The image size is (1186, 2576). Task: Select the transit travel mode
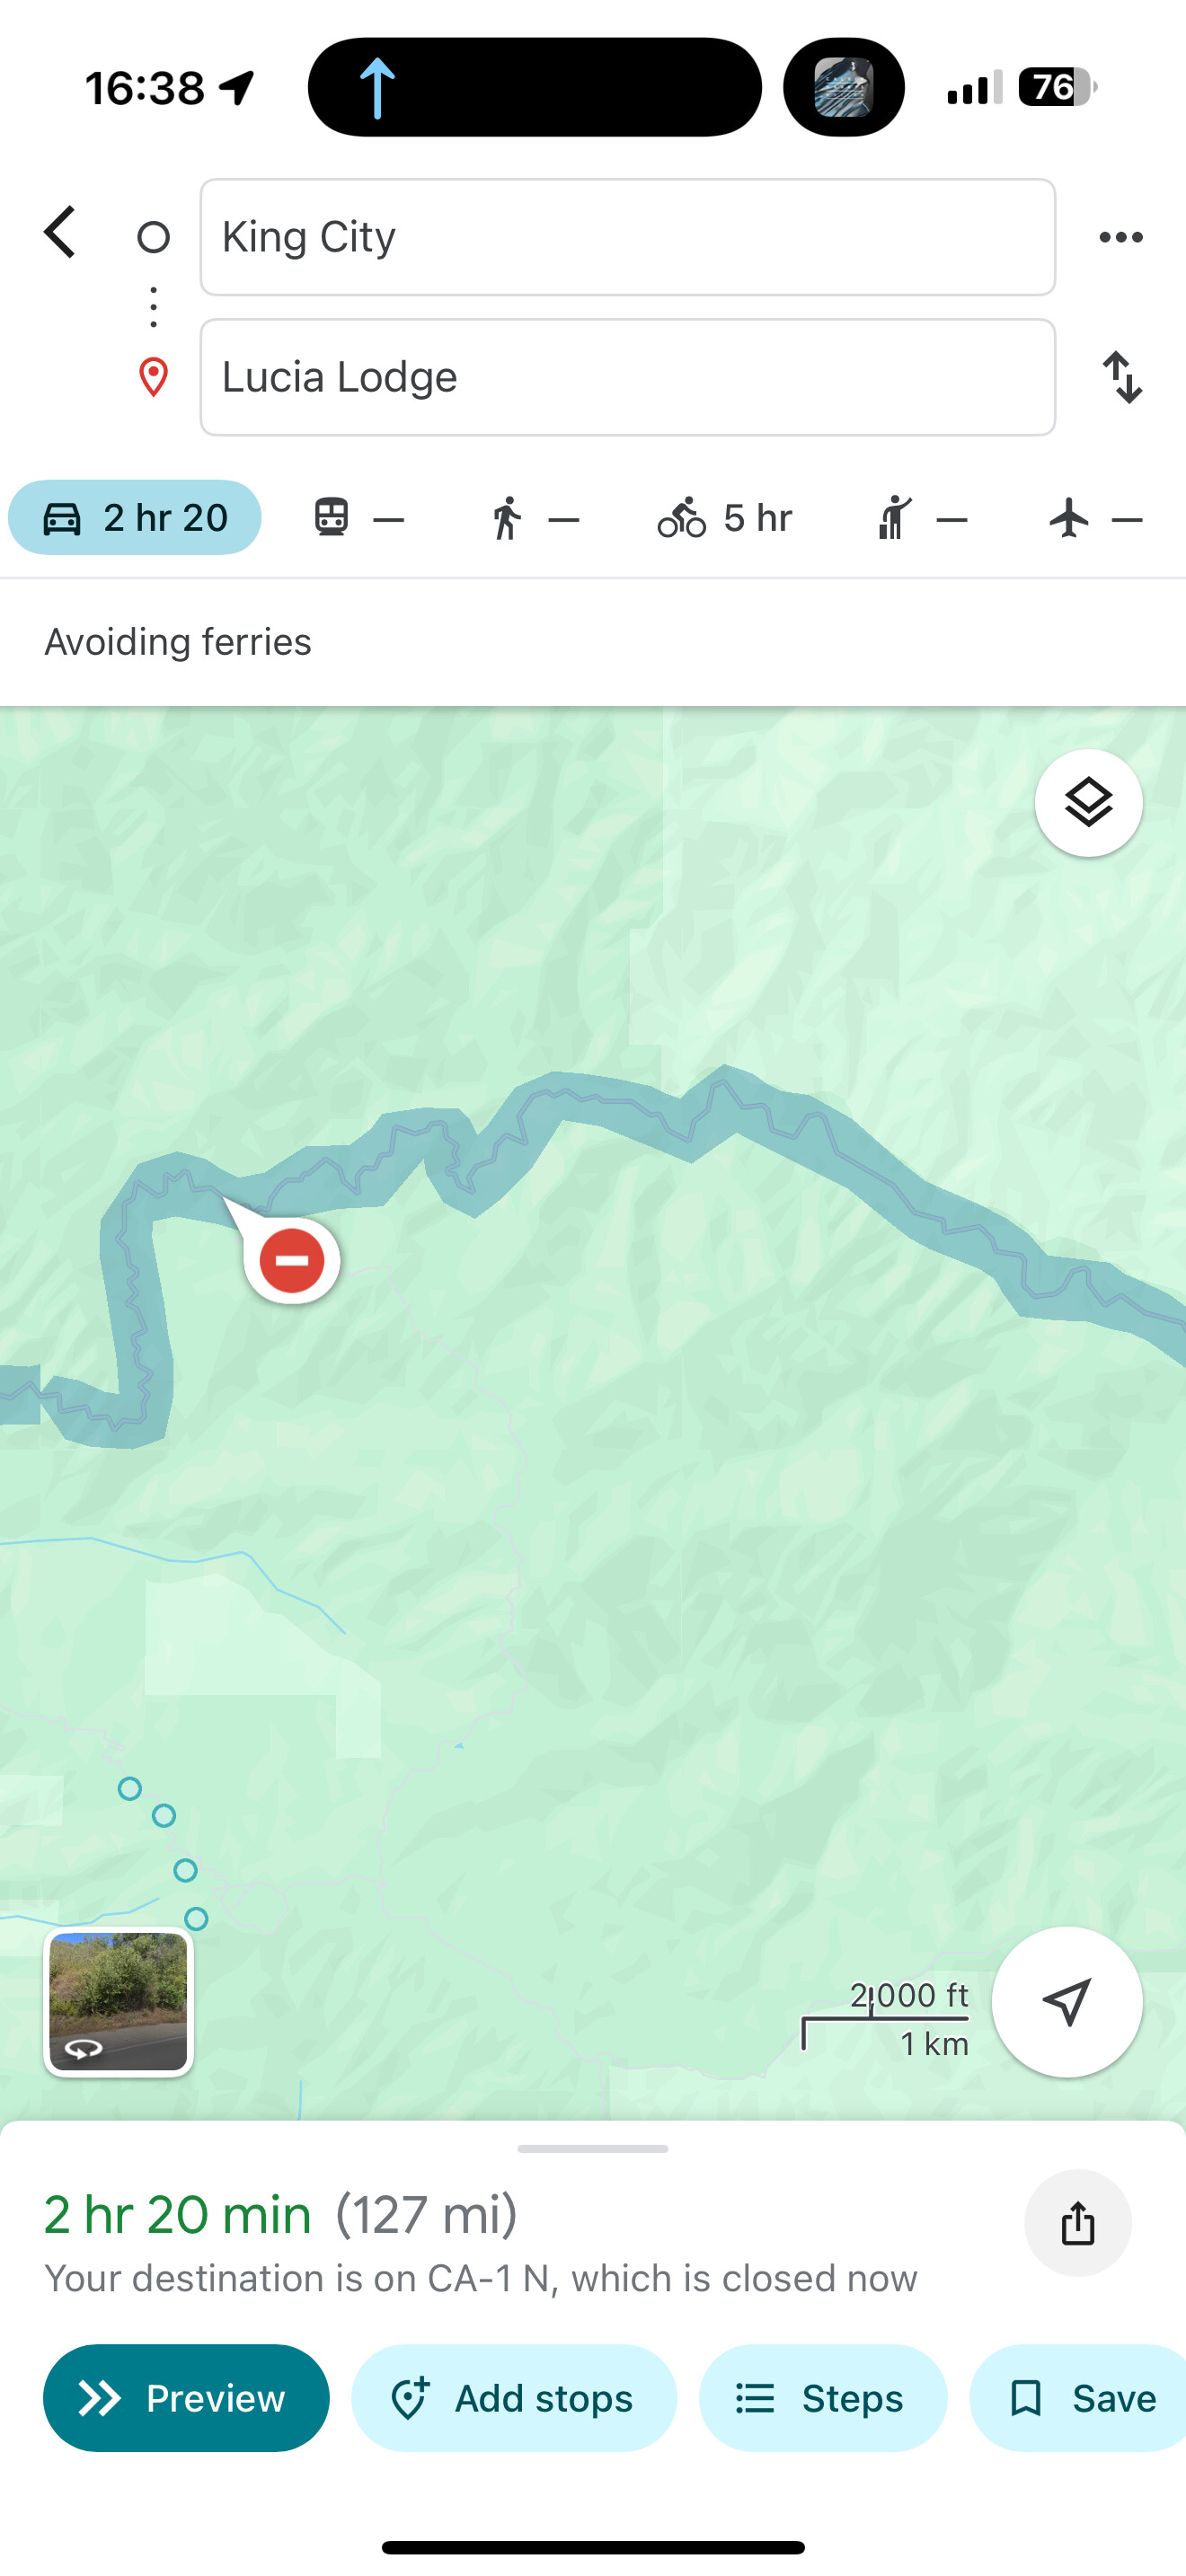pos(358,518)
